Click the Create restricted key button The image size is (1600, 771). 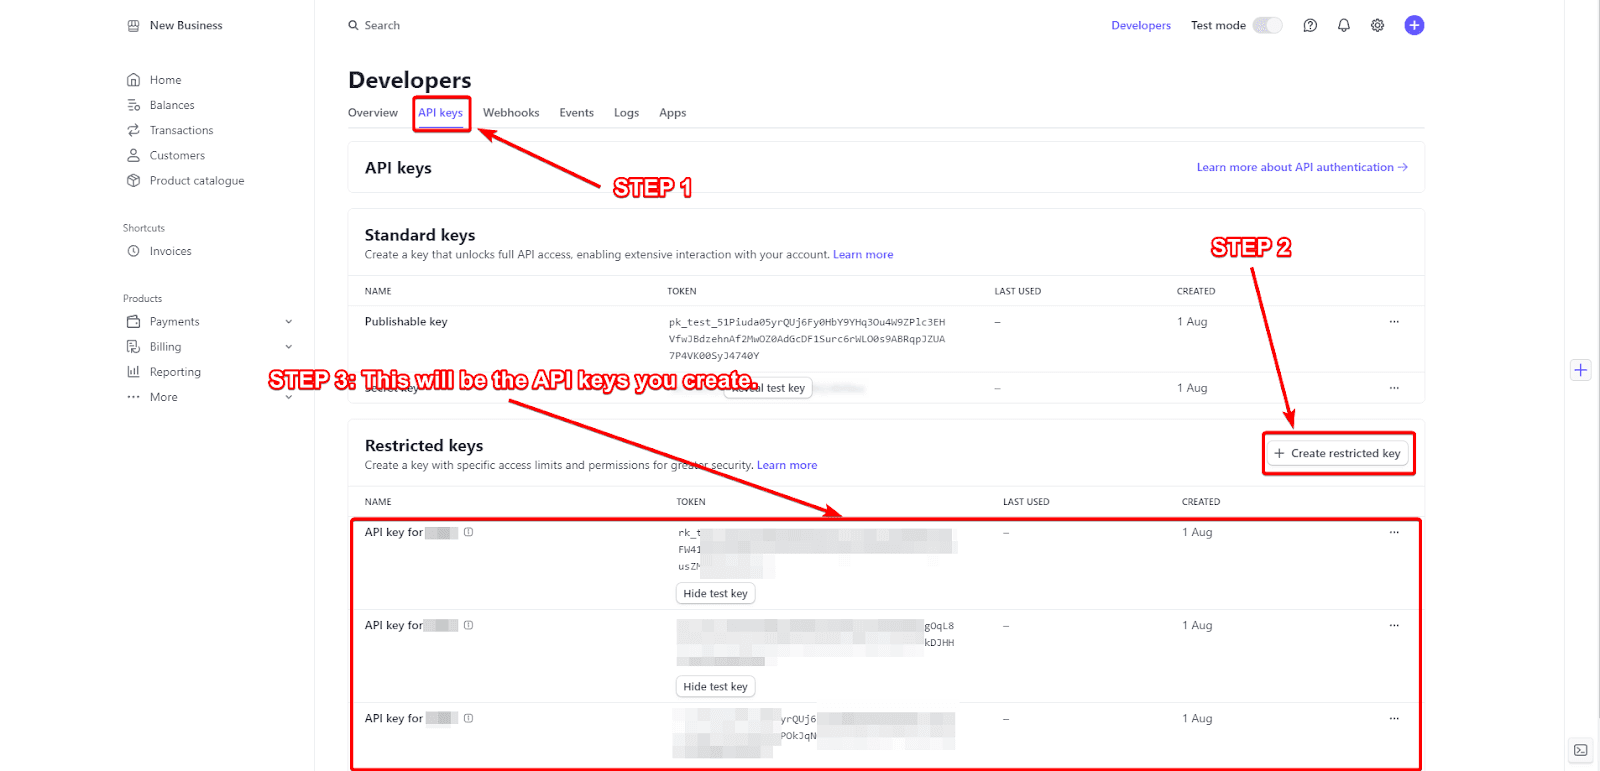click(x=1337, y=454)
